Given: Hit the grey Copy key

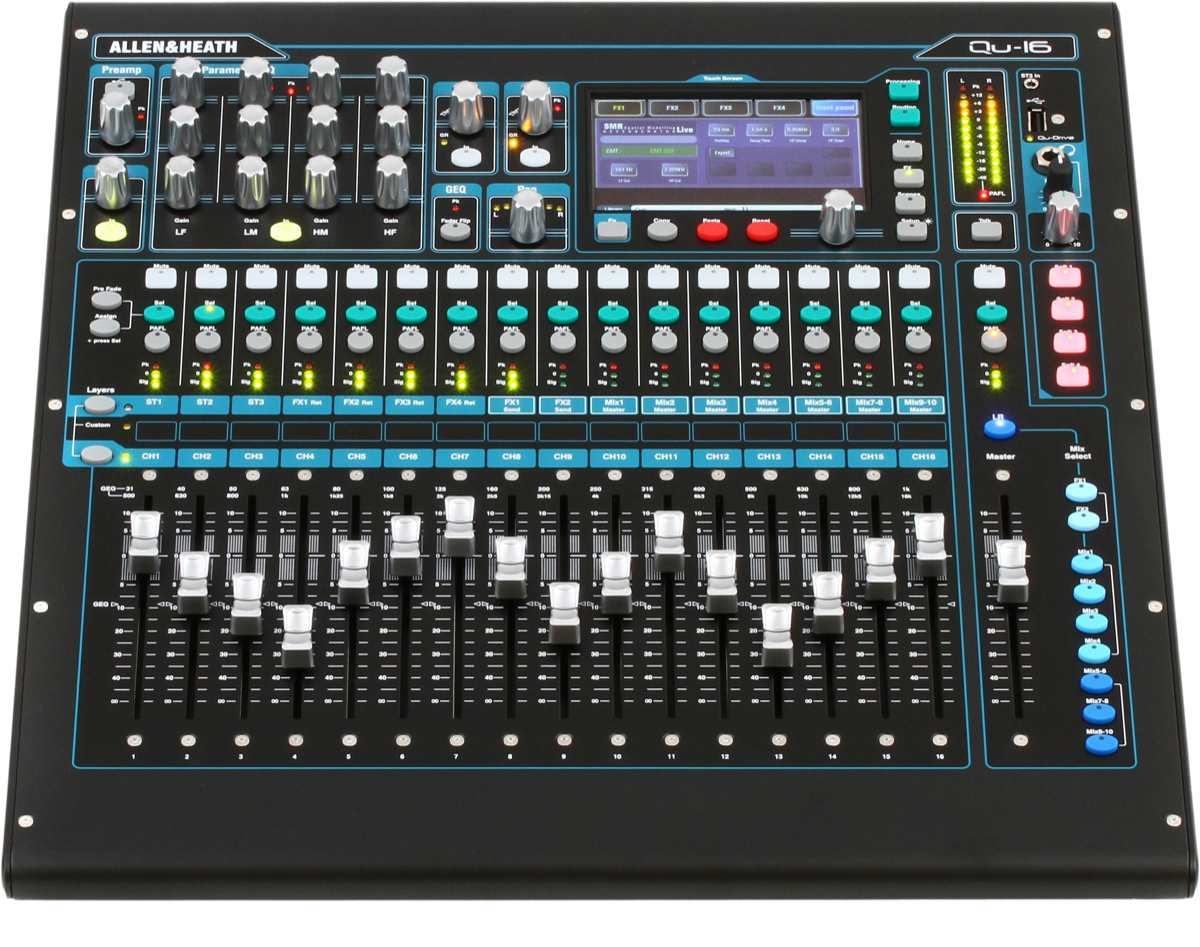Looking at the screenshot, I should point(661,231).
